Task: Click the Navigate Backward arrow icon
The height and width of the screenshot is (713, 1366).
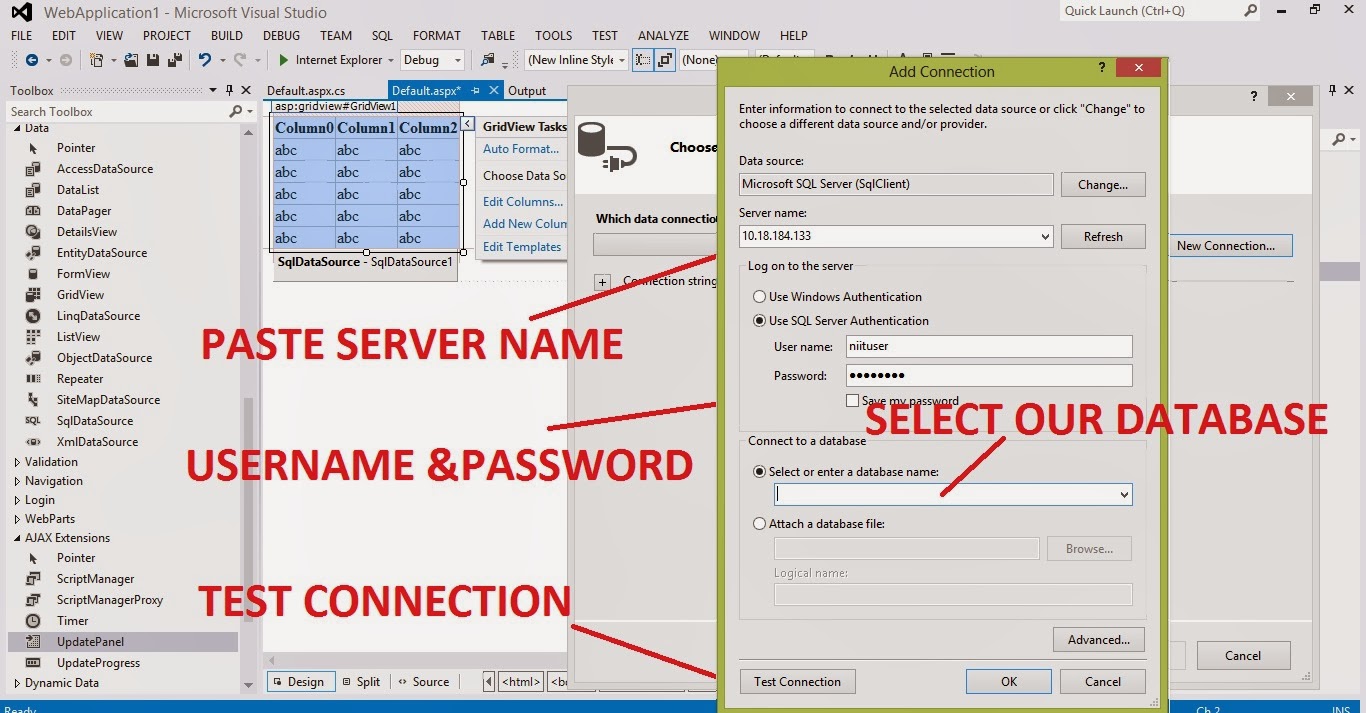Action: [32, 60]
